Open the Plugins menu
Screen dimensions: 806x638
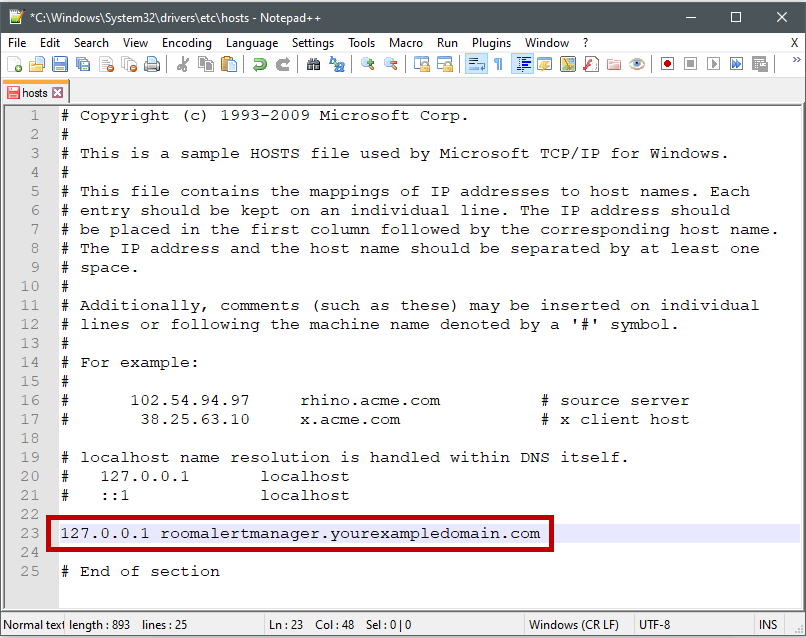491,43
